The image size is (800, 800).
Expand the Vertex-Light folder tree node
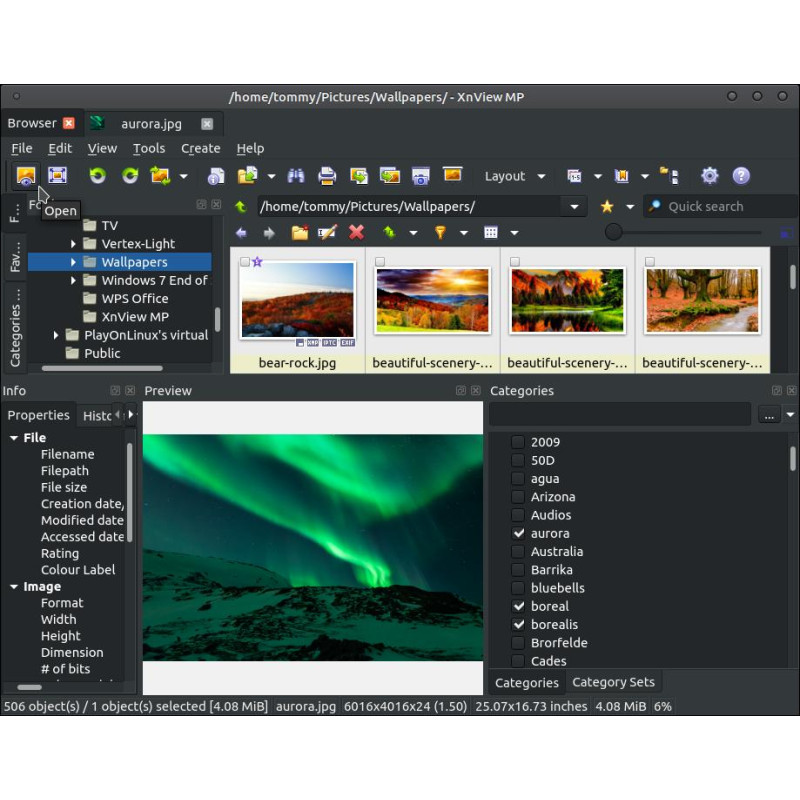(x=73, y=244)
